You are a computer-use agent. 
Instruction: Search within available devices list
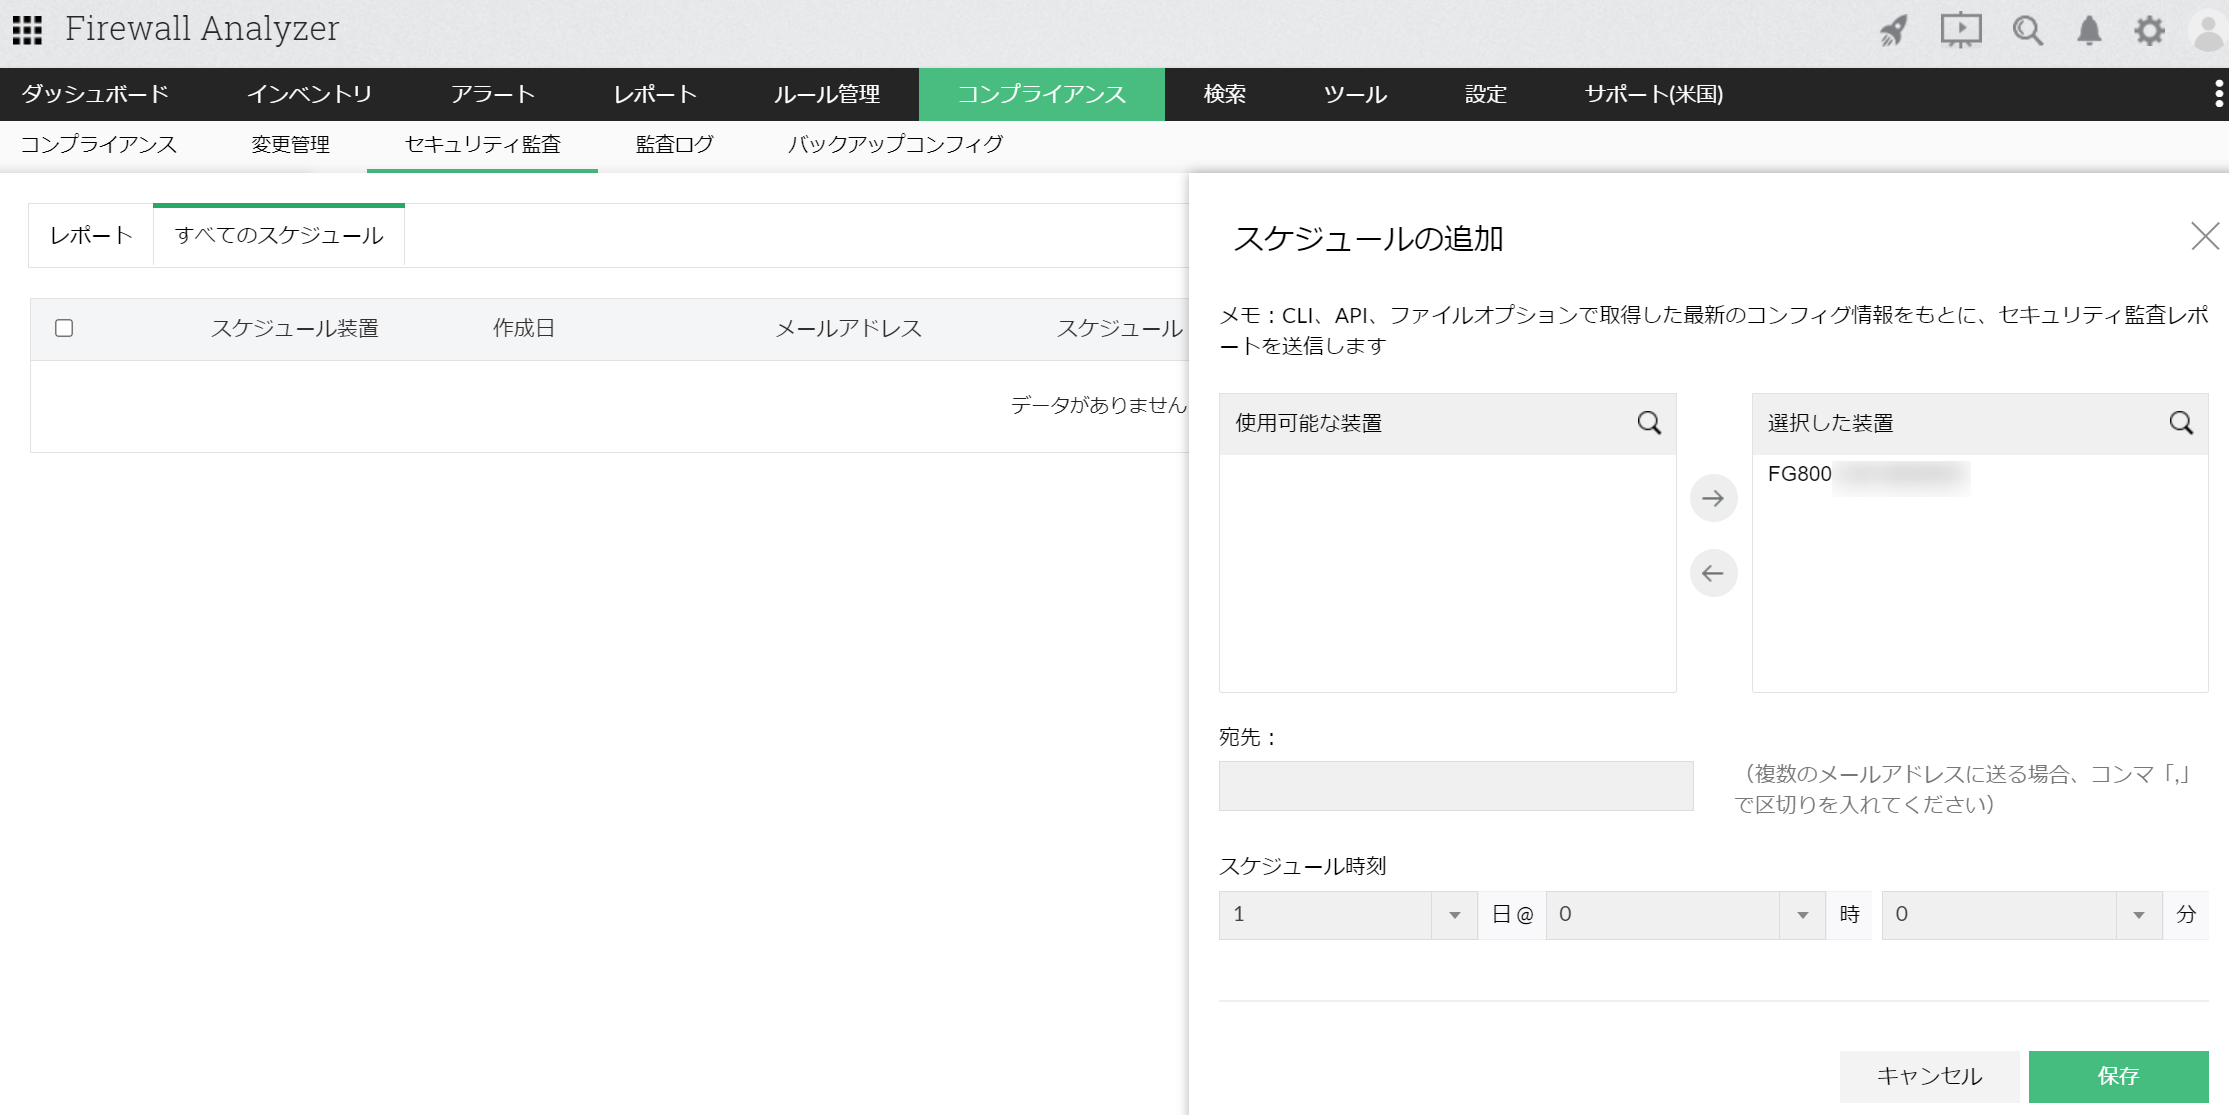coord(1649,423)
